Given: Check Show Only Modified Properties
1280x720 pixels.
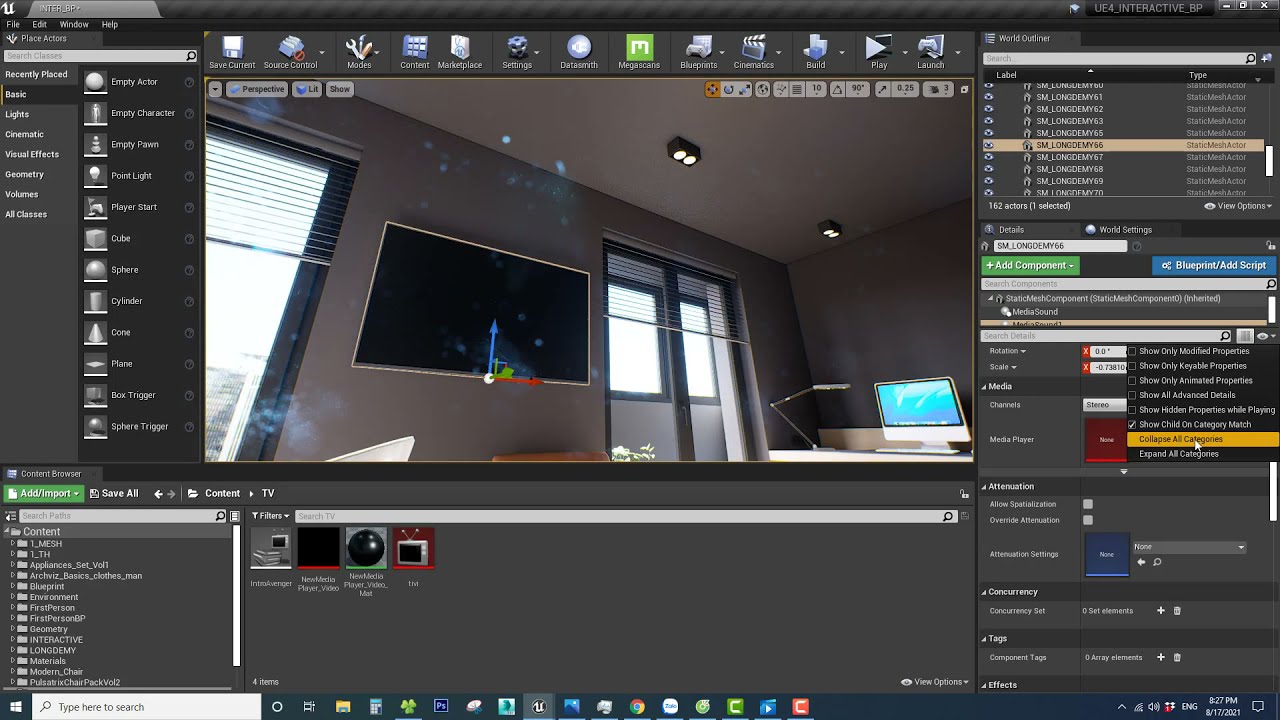Looking at the screenshot, I should click(x=1132, y=351).
